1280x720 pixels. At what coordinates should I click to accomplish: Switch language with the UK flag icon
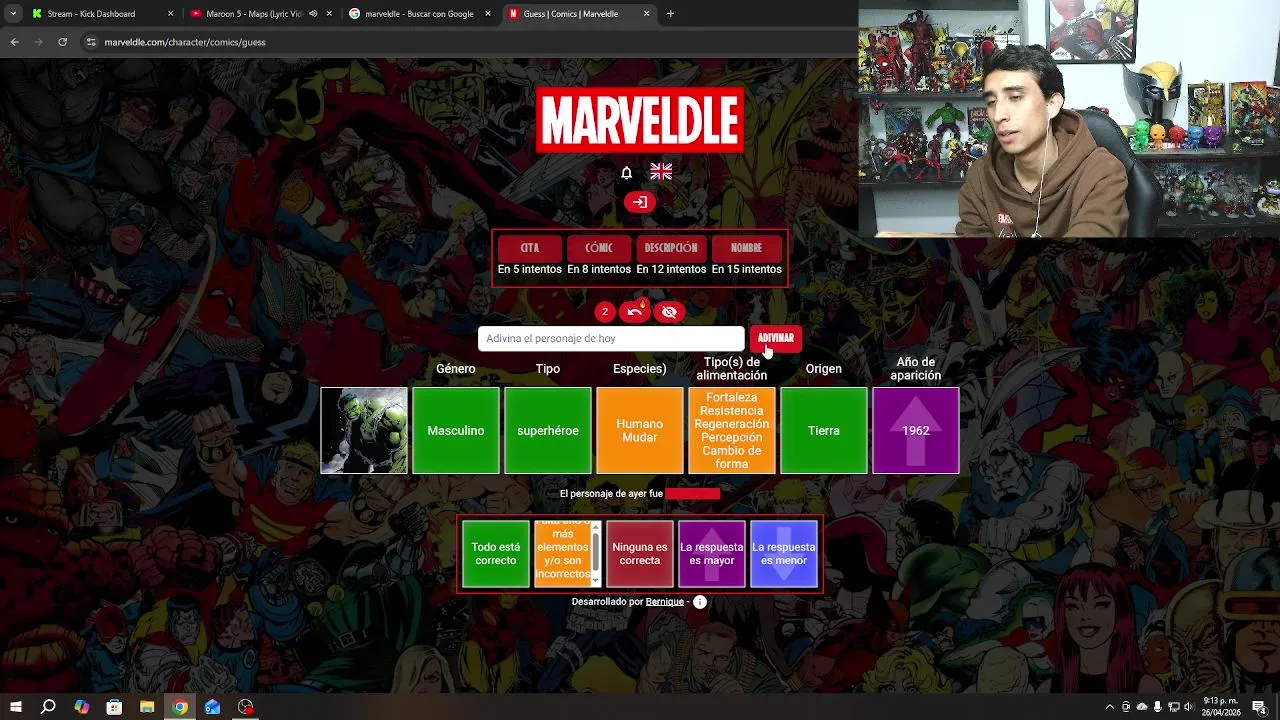(x=661, y=172)
